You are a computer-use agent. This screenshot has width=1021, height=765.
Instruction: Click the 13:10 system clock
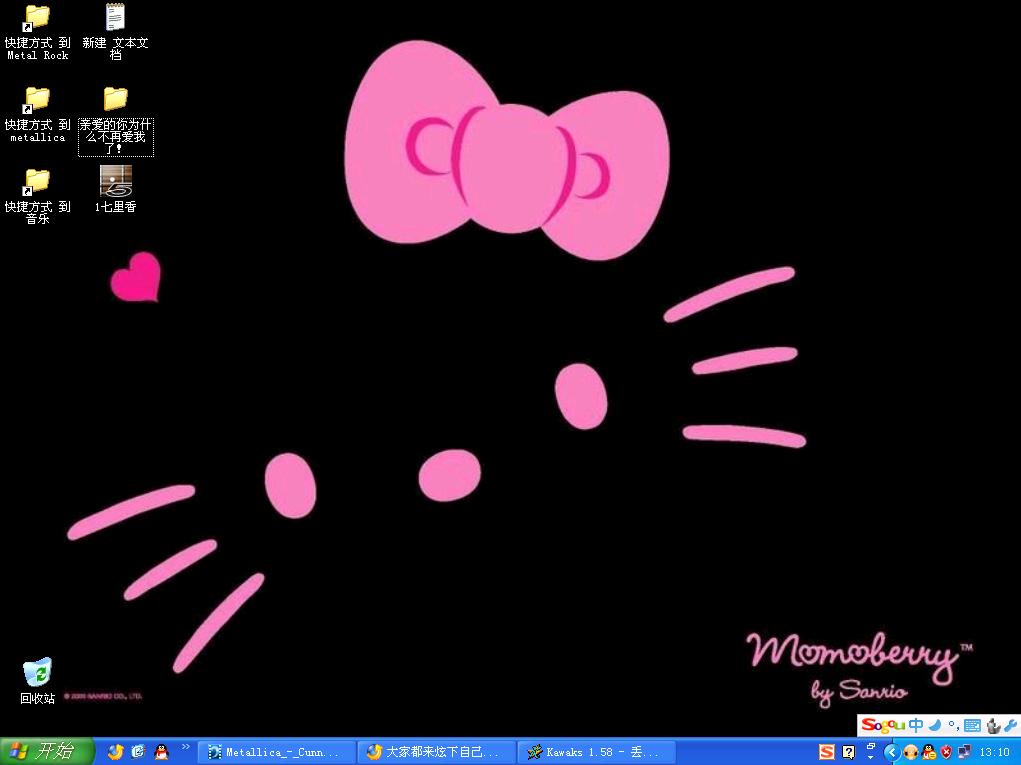click(994, 753)
